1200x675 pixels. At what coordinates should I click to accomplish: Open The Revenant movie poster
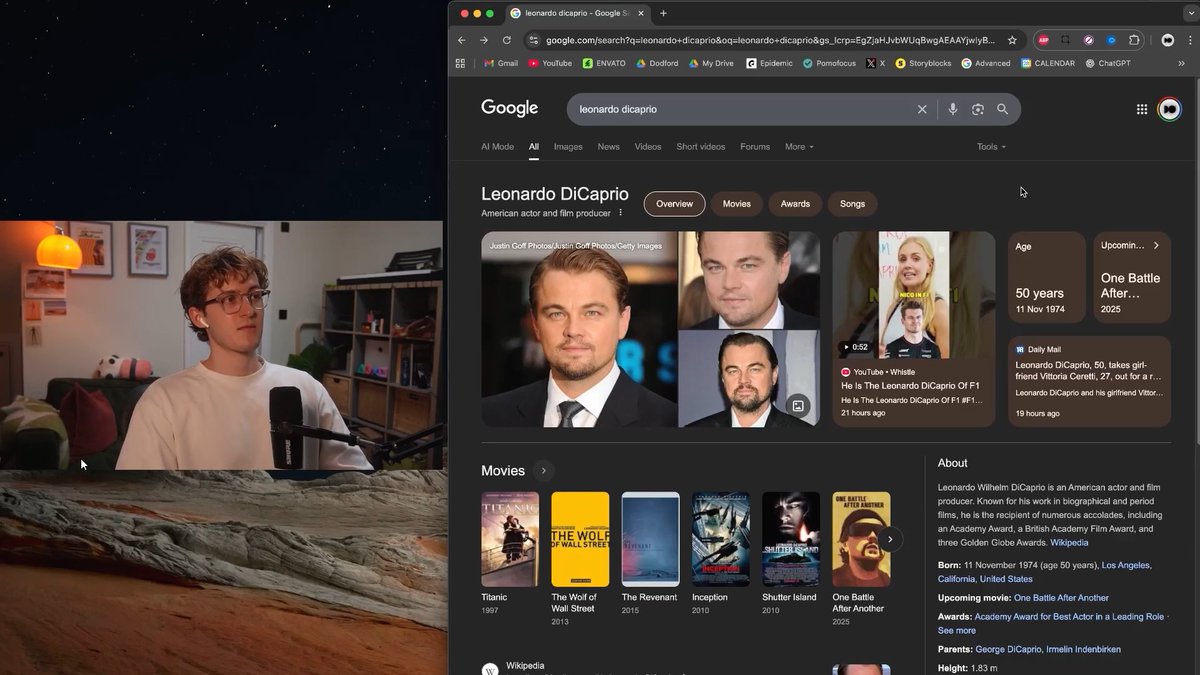point(650,539)
